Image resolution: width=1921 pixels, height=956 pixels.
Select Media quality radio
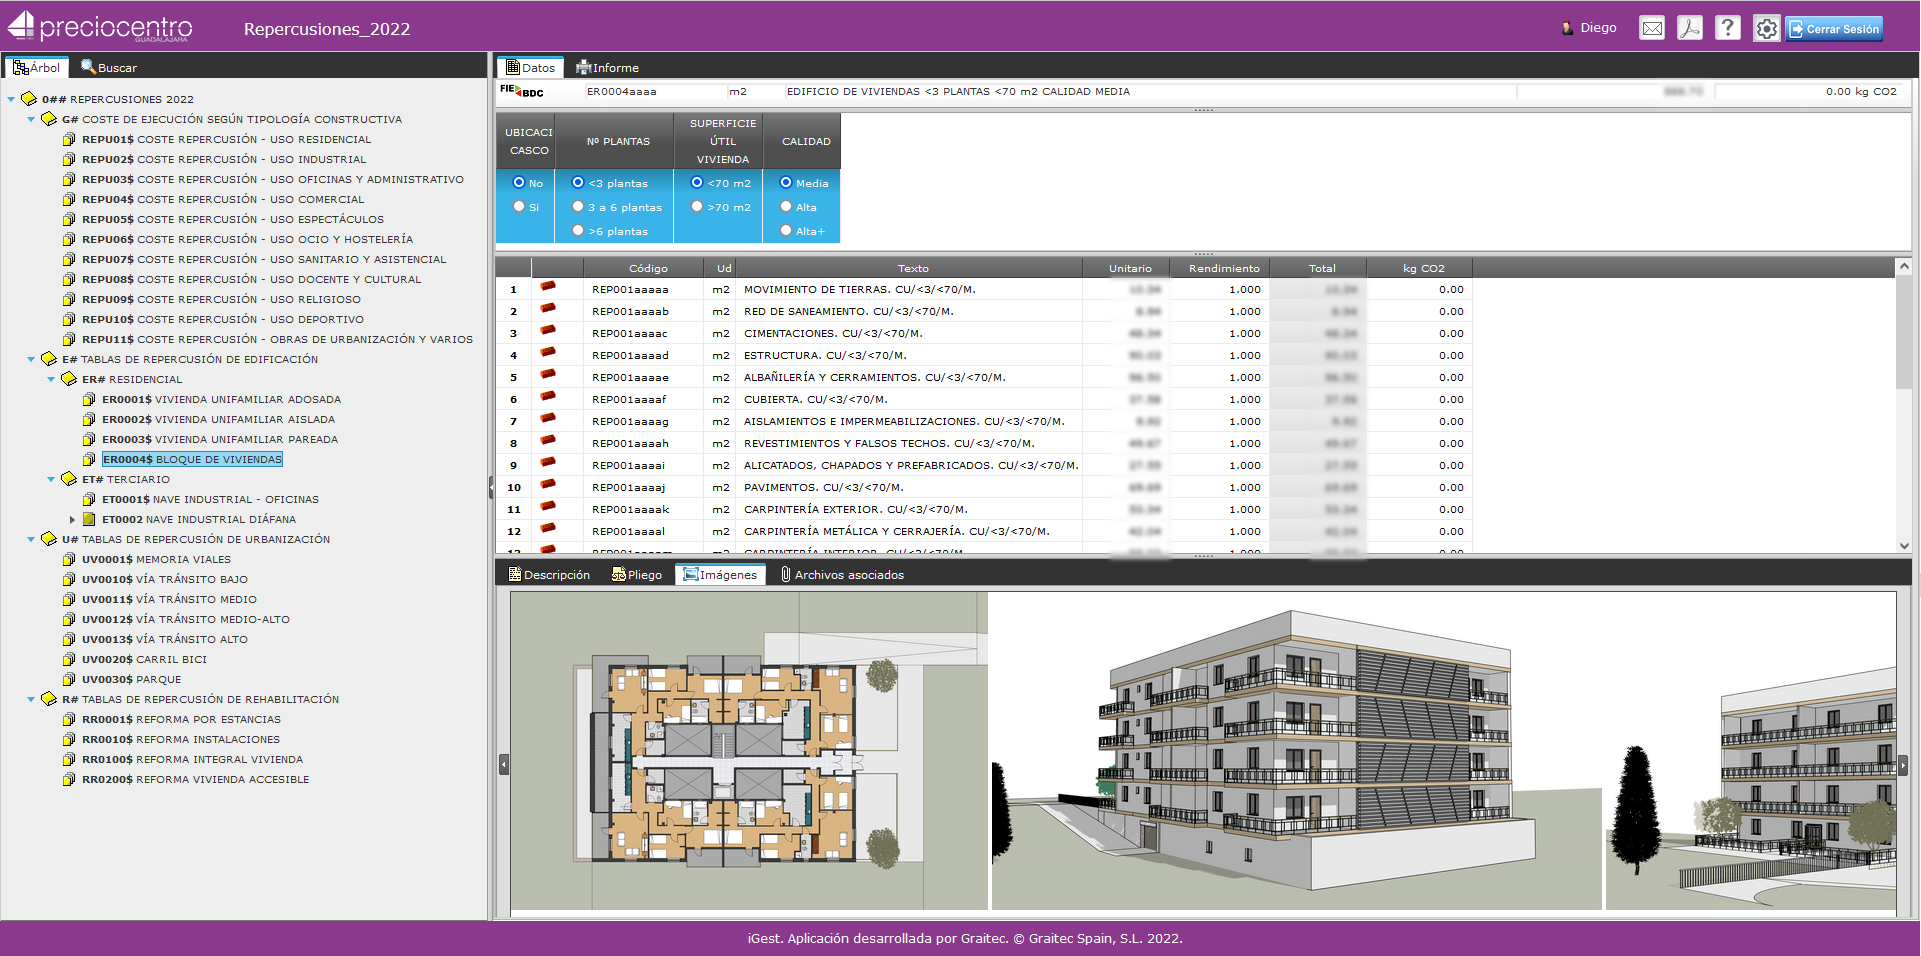pos(786,183)
